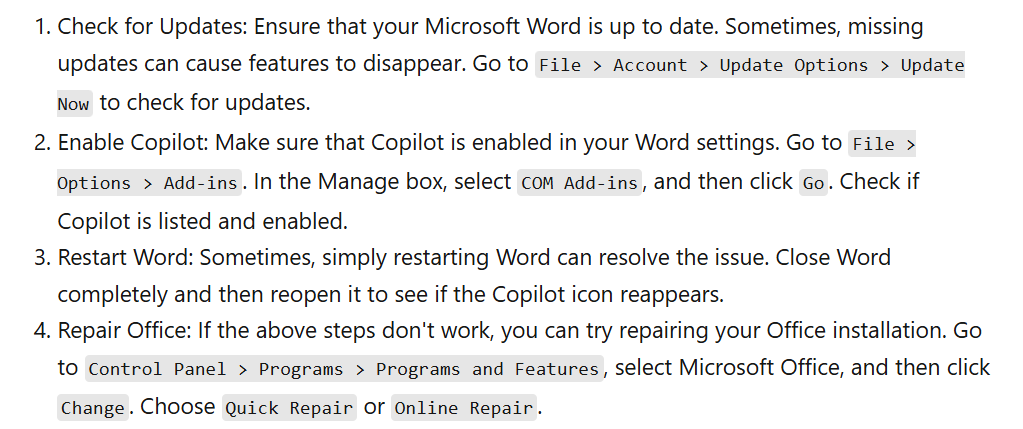Click list number 3 marker
The width and height of the screenshot is (1023, 429).
point(42,258)
